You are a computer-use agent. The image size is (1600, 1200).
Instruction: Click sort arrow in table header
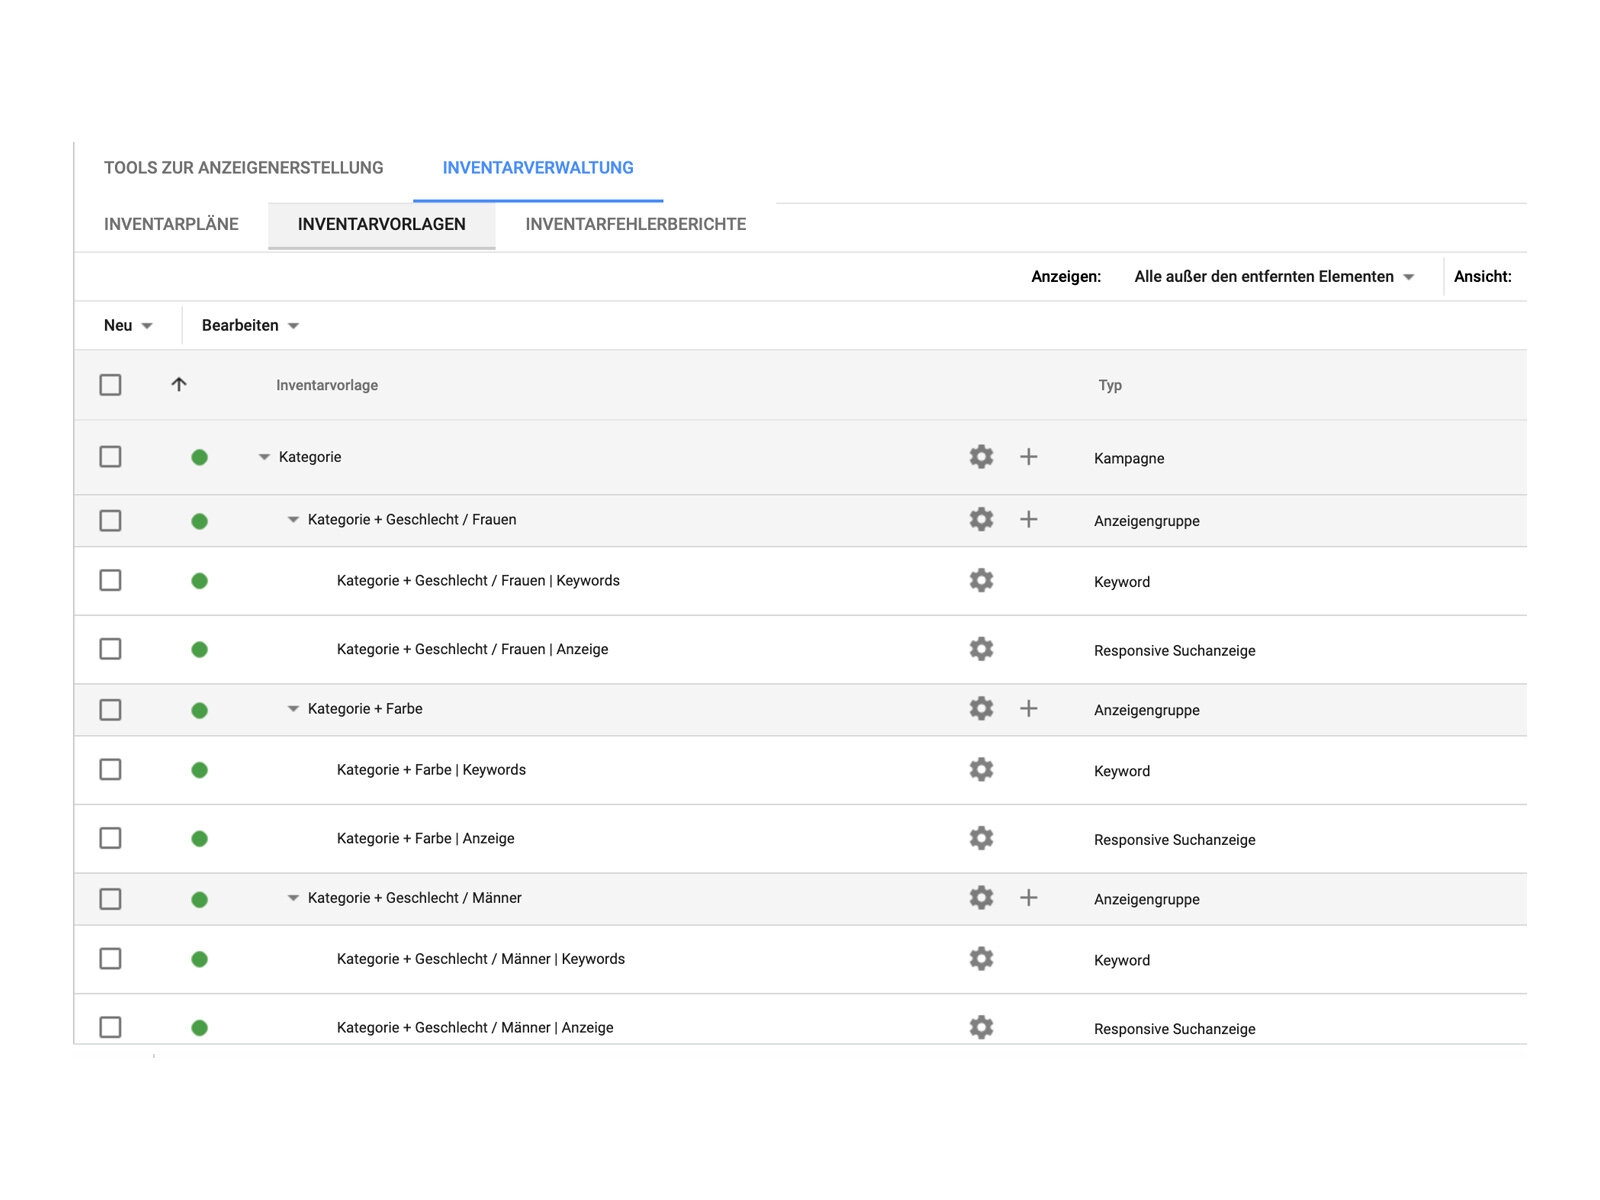[x=179, y=384]
